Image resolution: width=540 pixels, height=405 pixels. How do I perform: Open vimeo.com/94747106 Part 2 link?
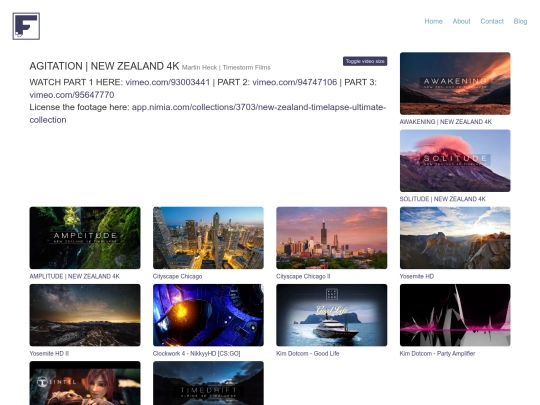coord(294,82)
